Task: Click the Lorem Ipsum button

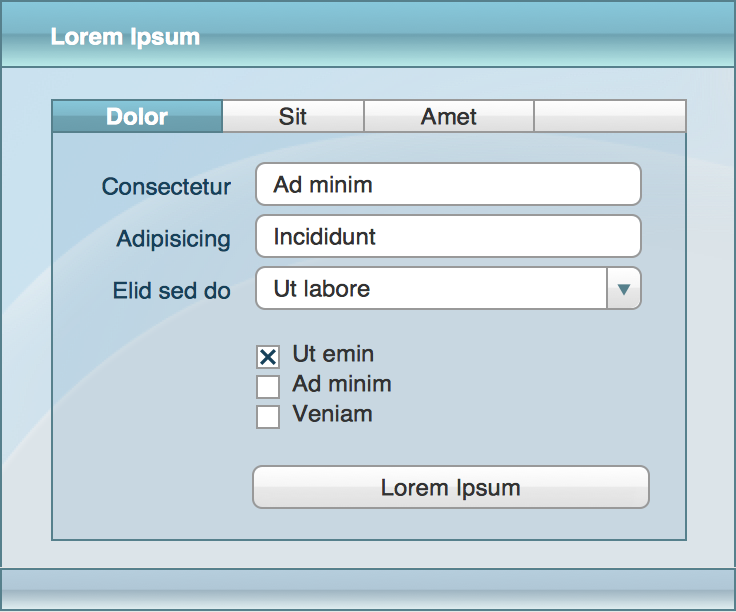Action: pos(451,487)
